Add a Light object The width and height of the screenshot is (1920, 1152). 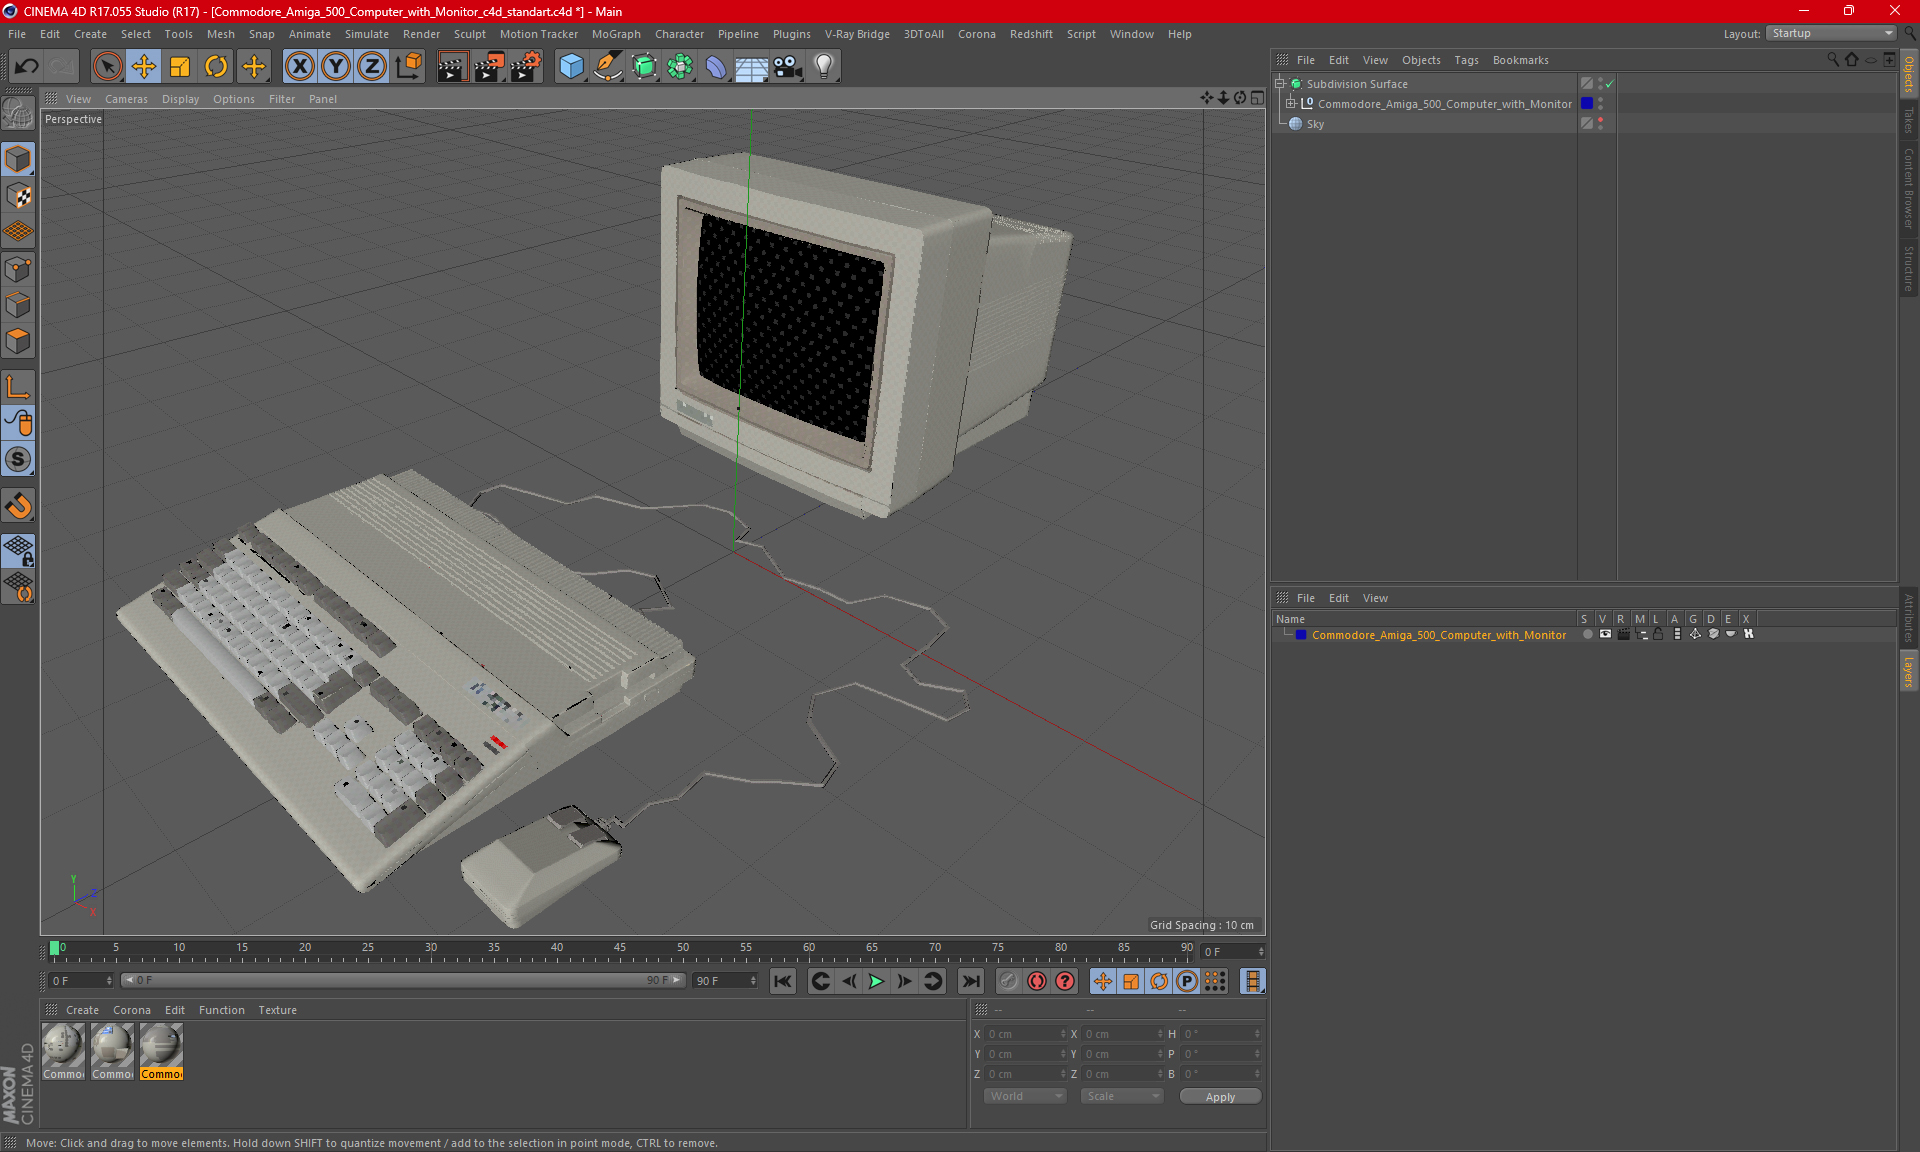click(824, 67)
